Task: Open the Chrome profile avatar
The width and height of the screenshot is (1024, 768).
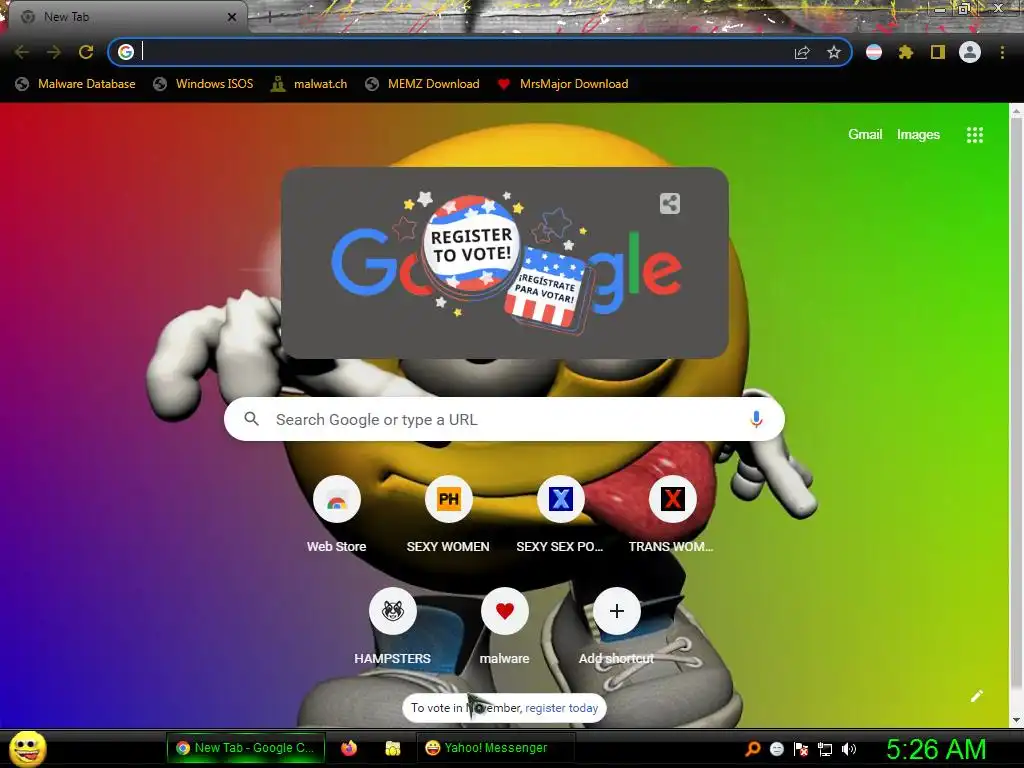Action: pos(970,52)
